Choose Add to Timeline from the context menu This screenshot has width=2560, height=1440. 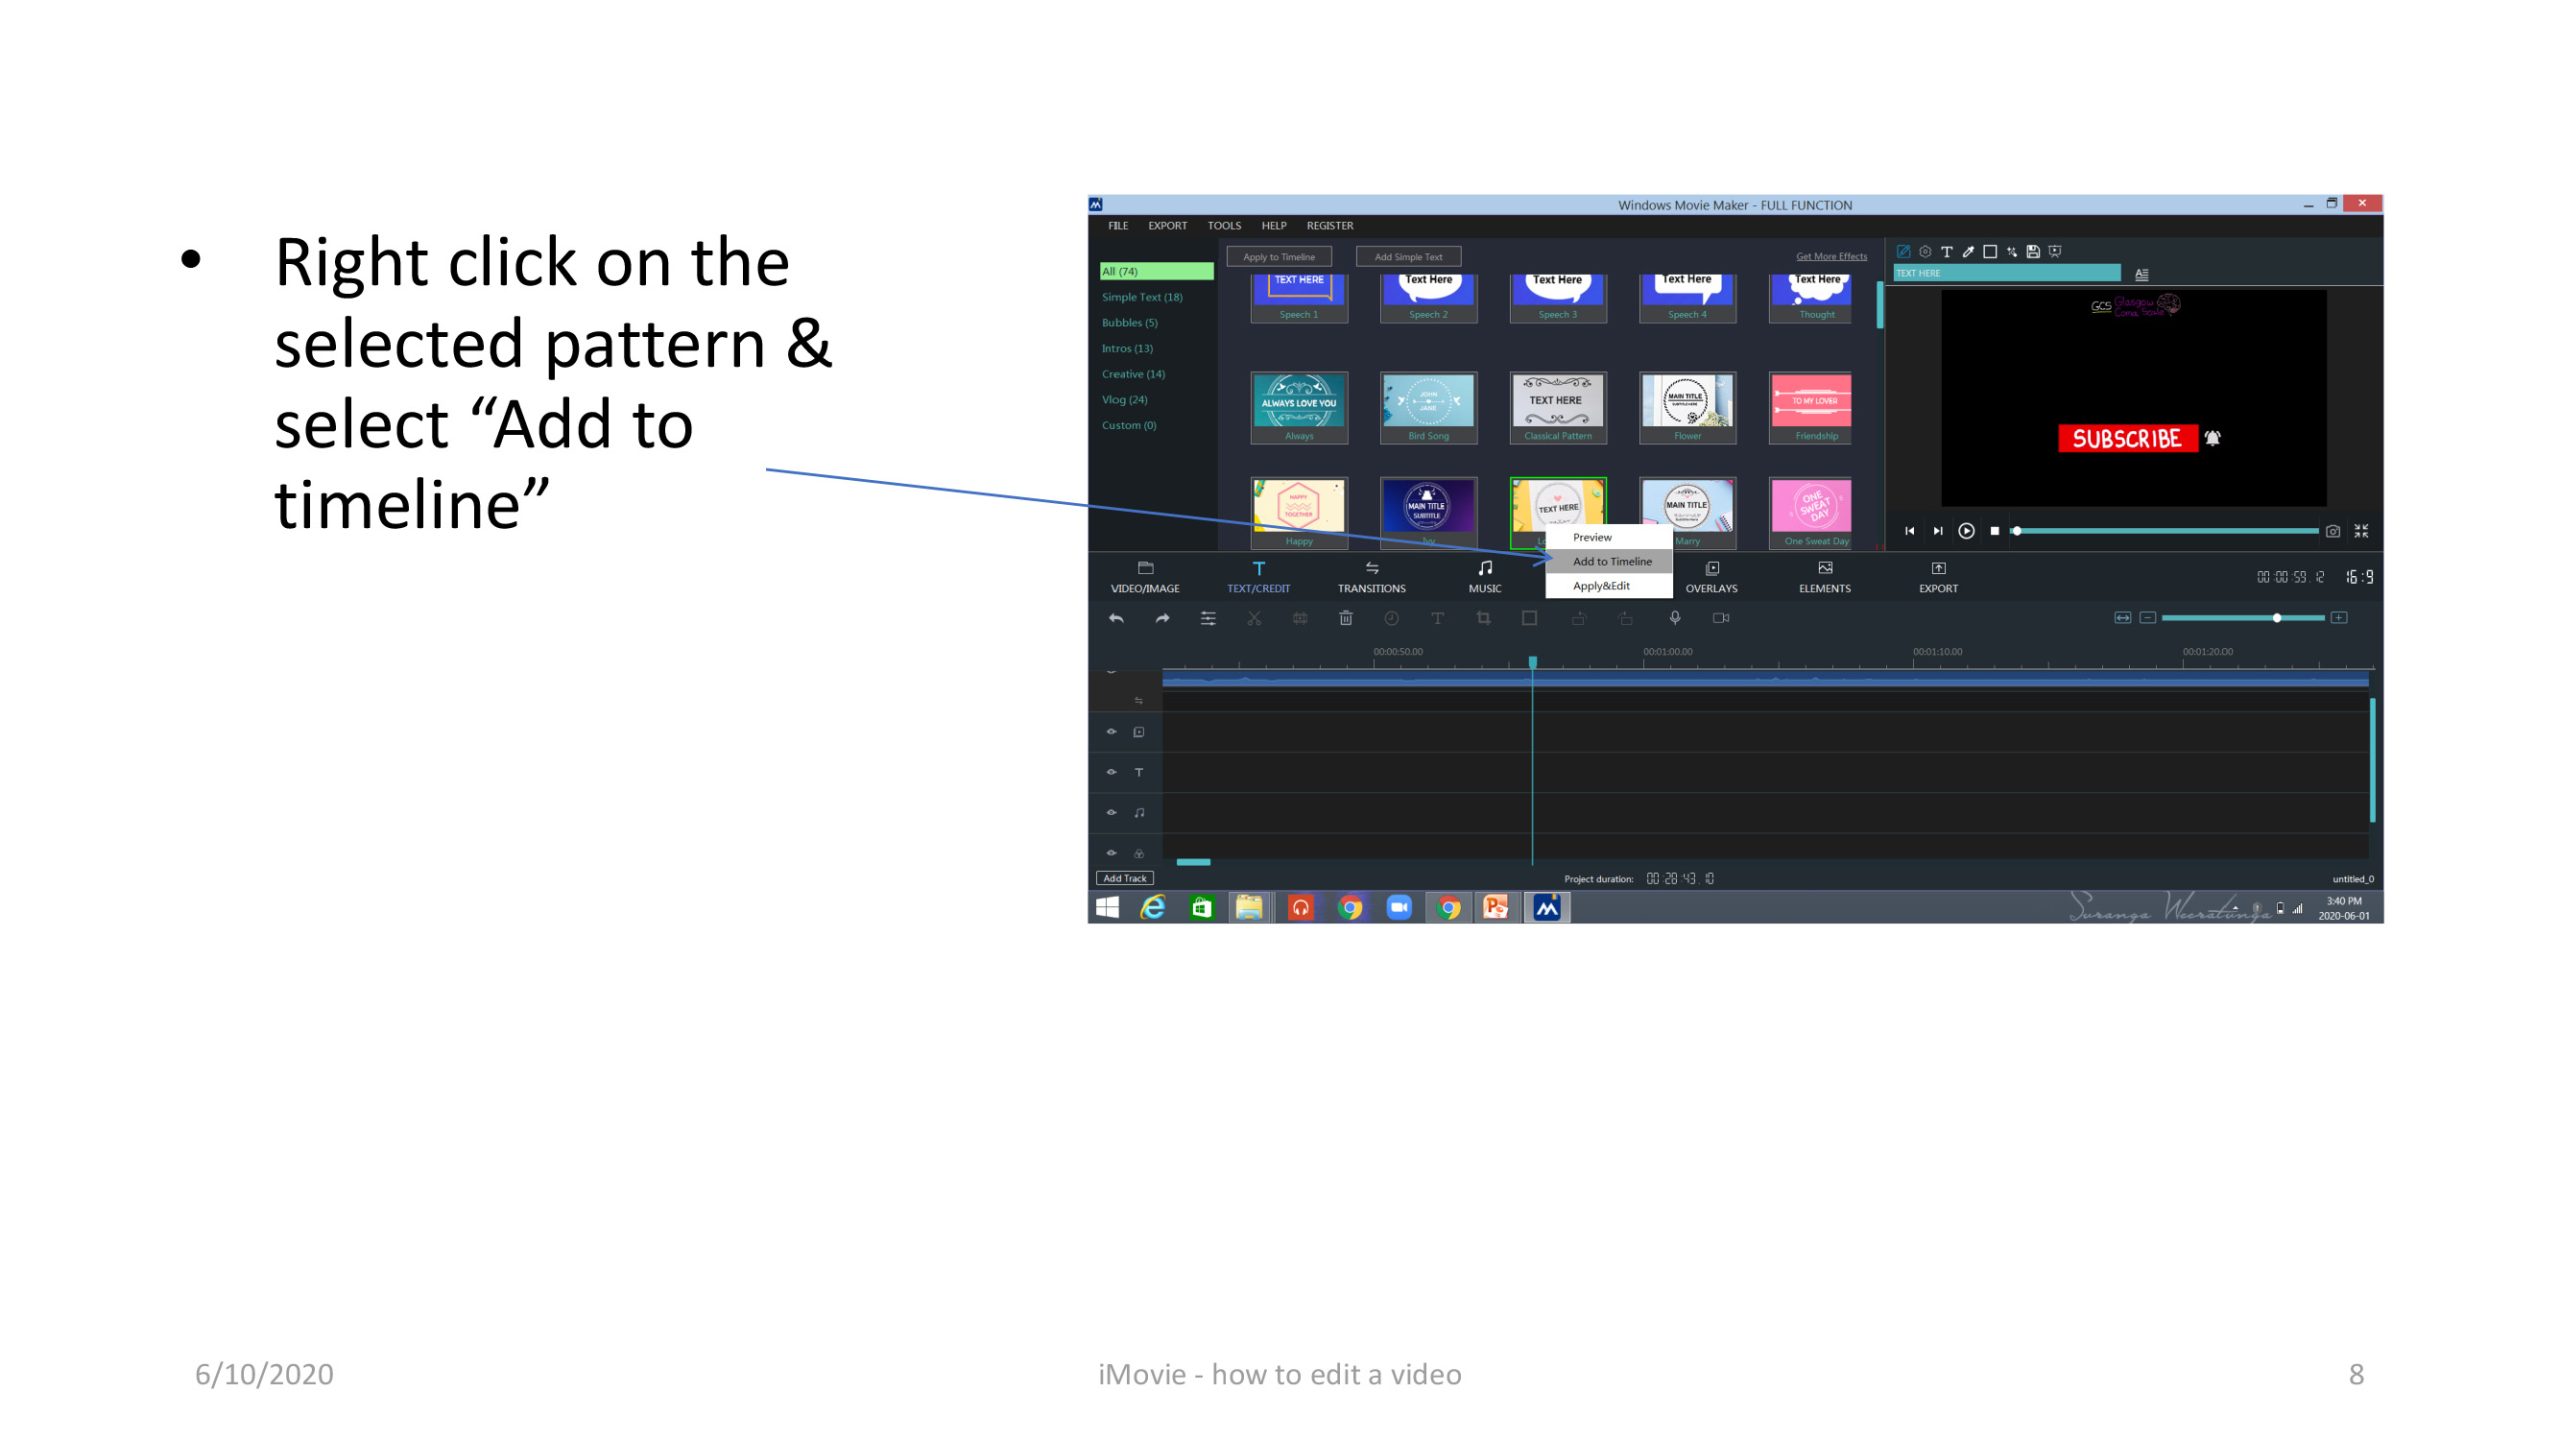click(x=1611, y=562)
